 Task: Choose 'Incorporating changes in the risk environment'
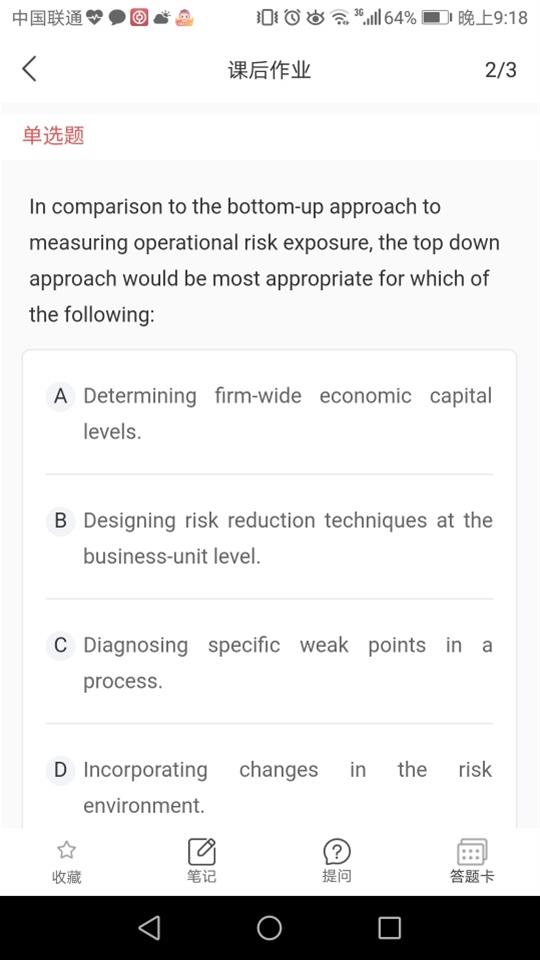tap(288, 787)
